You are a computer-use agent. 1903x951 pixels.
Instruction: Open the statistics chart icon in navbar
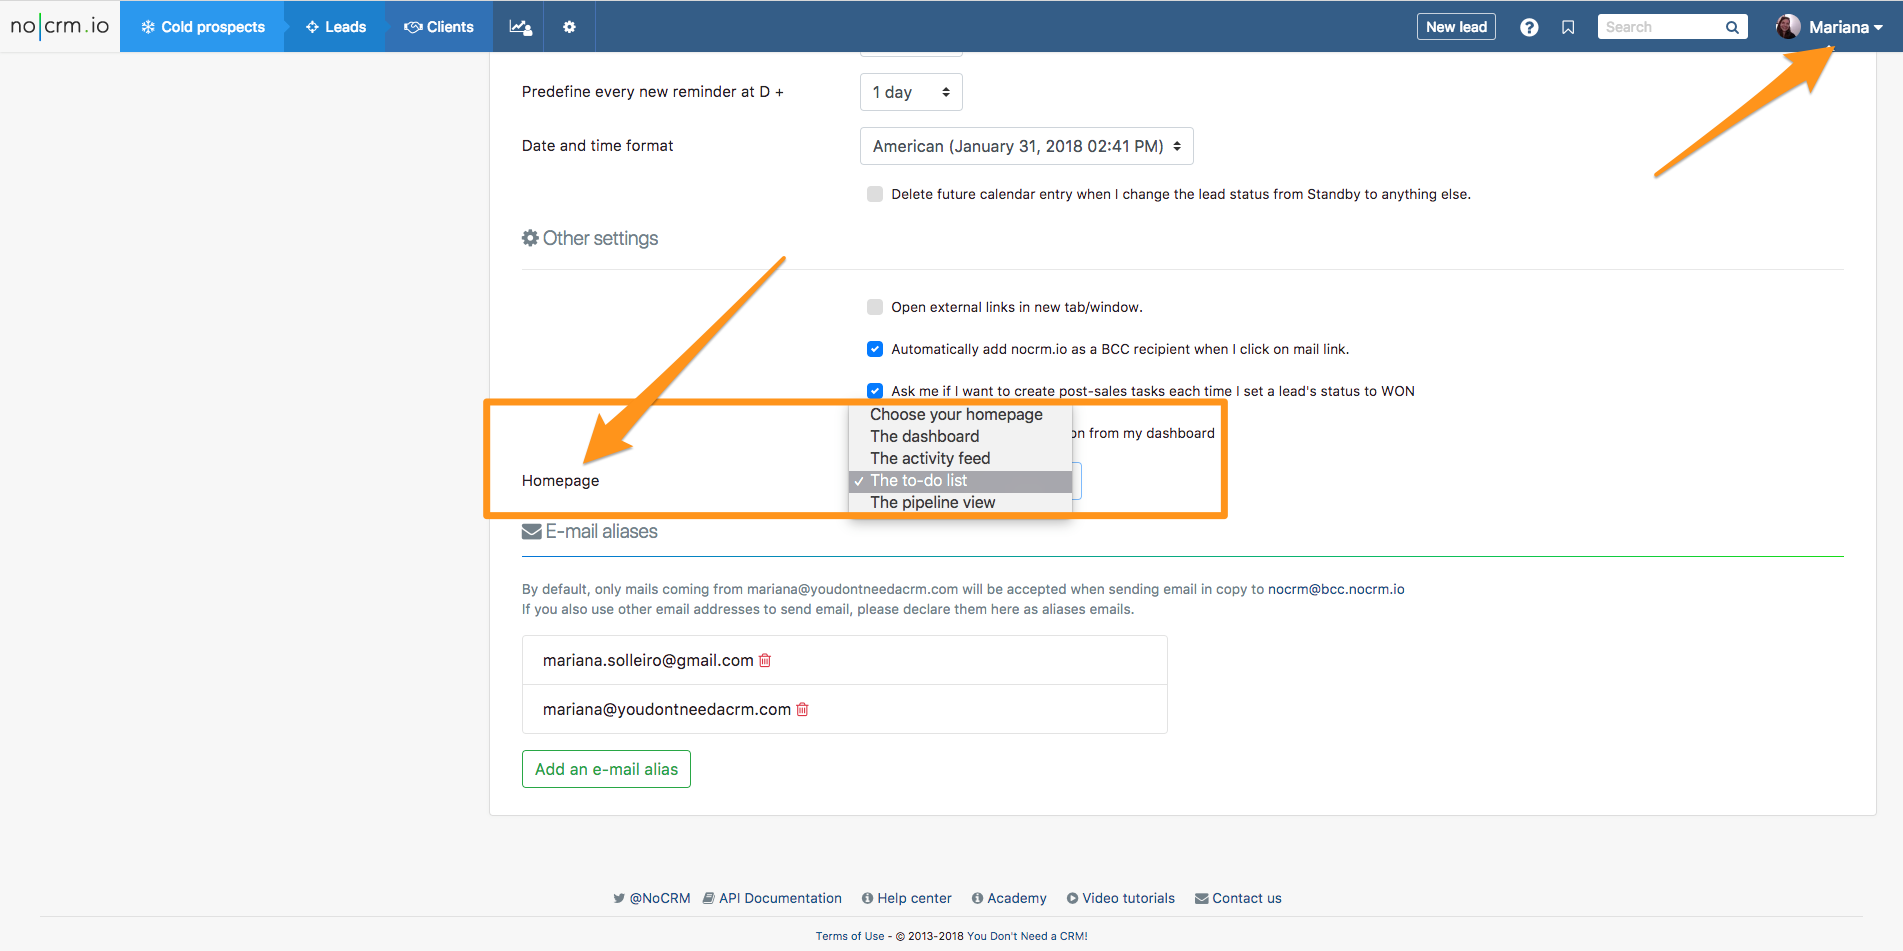[x=520, y=27]
